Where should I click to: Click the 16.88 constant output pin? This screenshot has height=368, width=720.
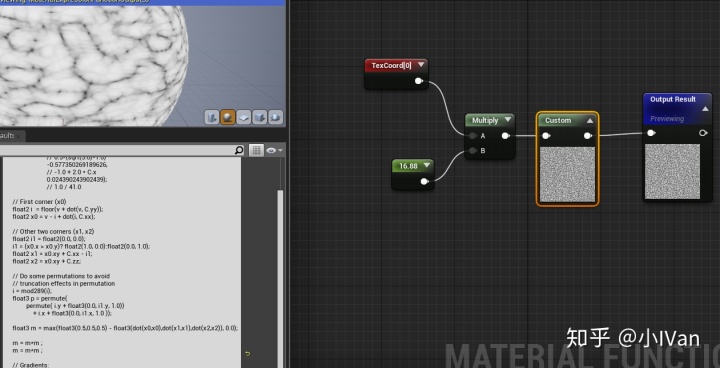pyautogui.click(x=425, y=181)
